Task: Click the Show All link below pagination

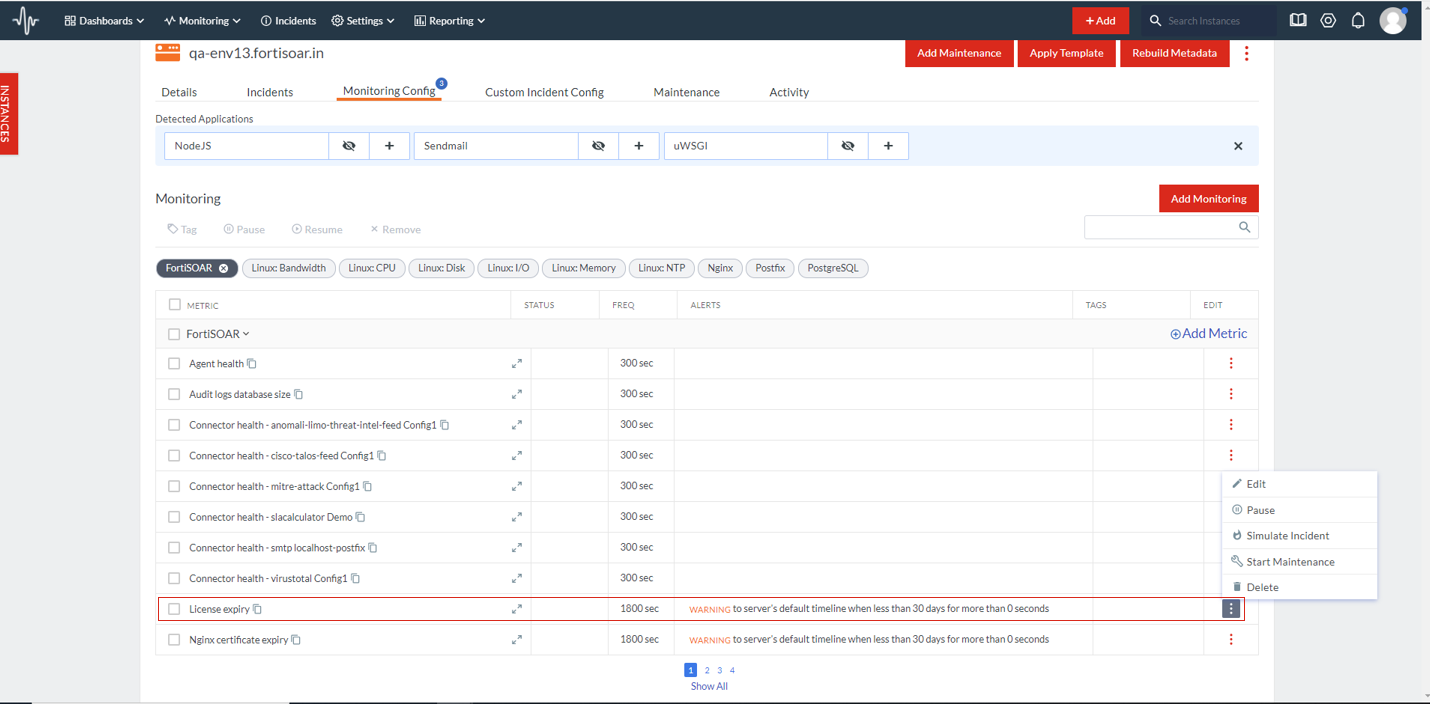Action: click(x=709, y=686)
